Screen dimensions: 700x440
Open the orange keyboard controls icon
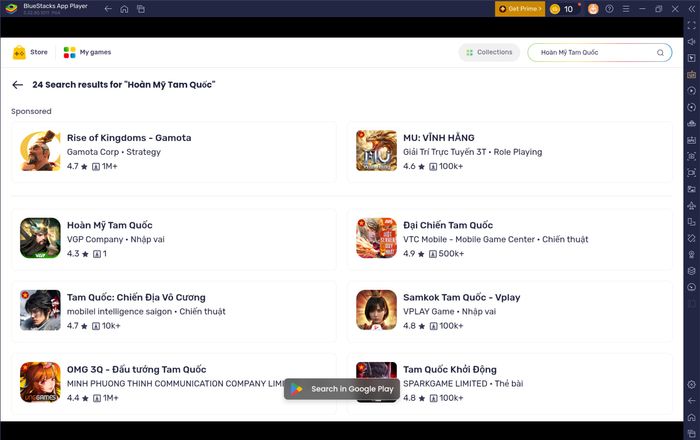(692, 75)
